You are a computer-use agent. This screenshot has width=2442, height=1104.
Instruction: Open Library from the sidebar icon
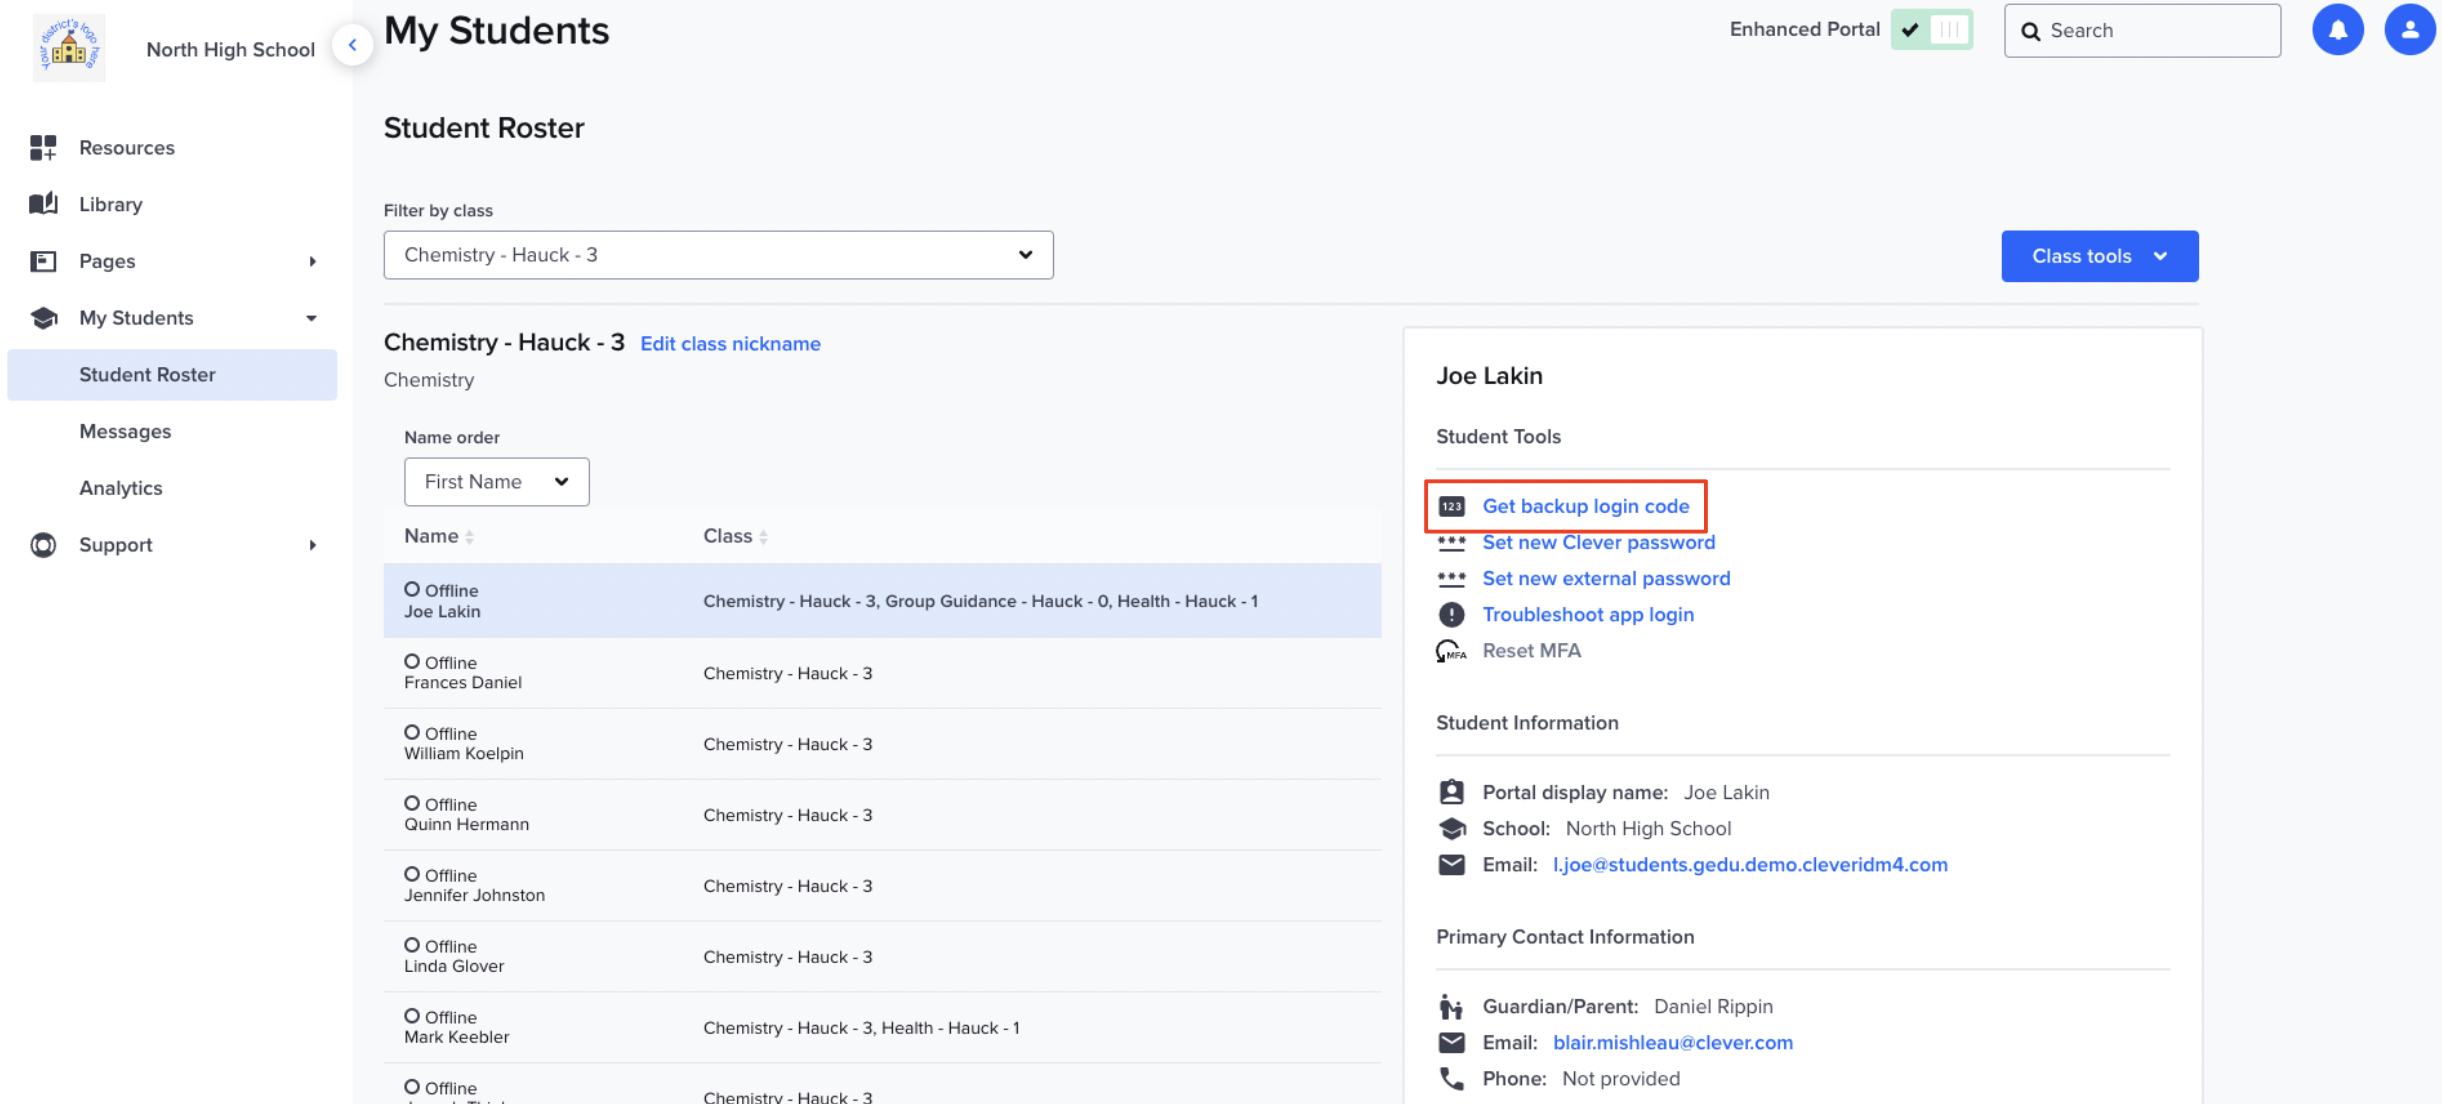43,204
